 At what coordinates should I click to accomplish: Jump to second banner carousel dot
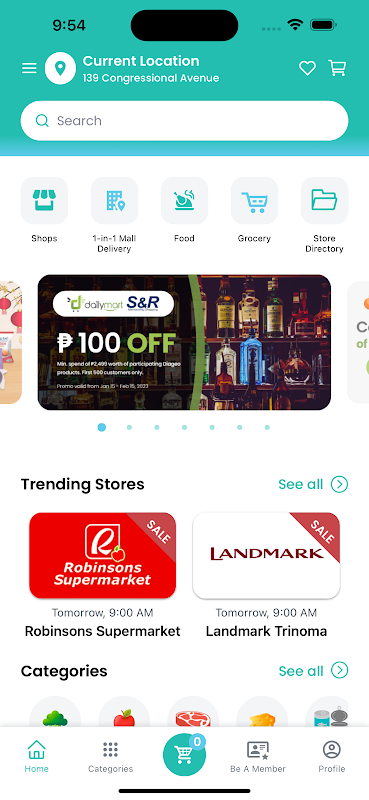tap(129, 428)
